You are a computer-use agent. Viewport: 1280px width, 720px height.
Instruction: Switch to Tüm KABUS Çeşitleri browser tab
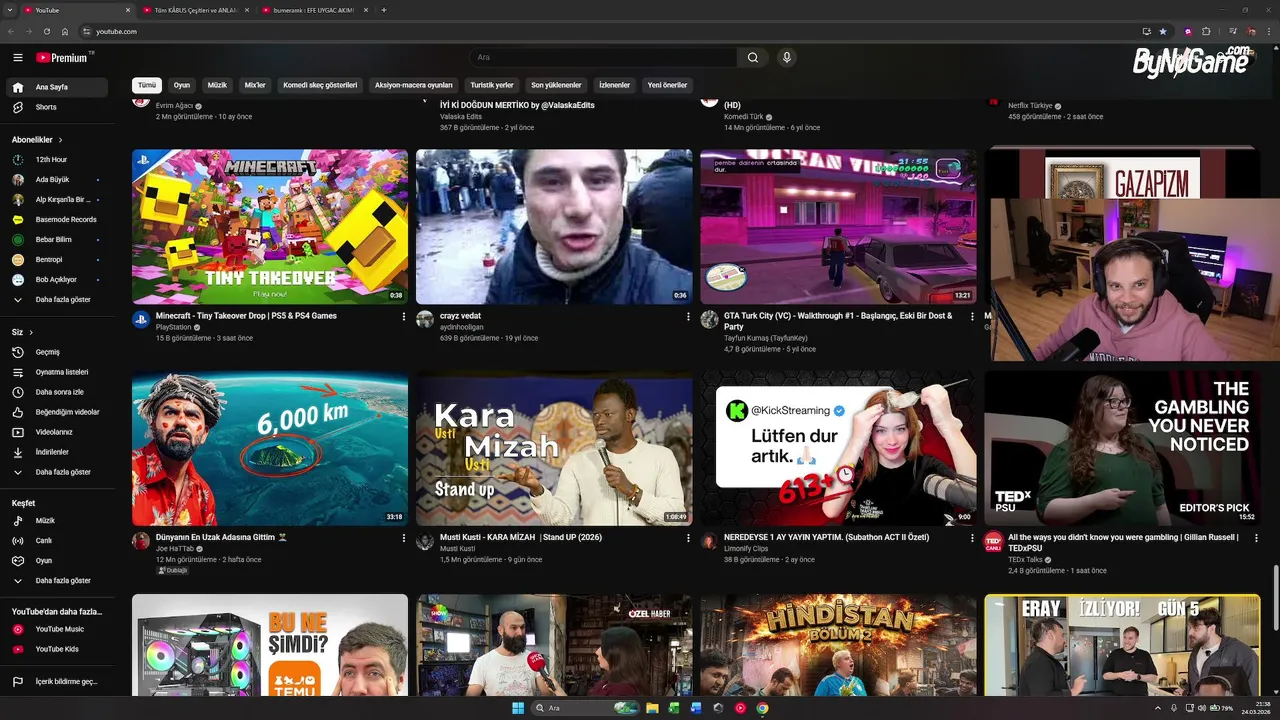click(195, 10)
